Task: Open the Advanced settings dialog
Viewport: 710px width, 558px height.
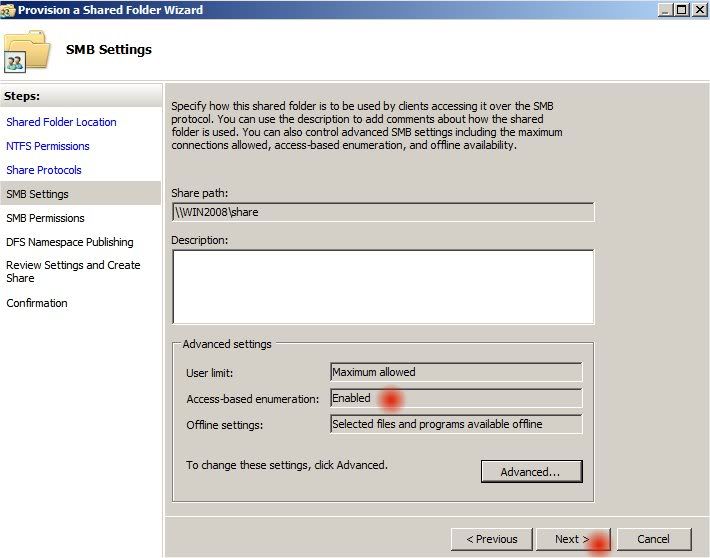Action: 532,471
